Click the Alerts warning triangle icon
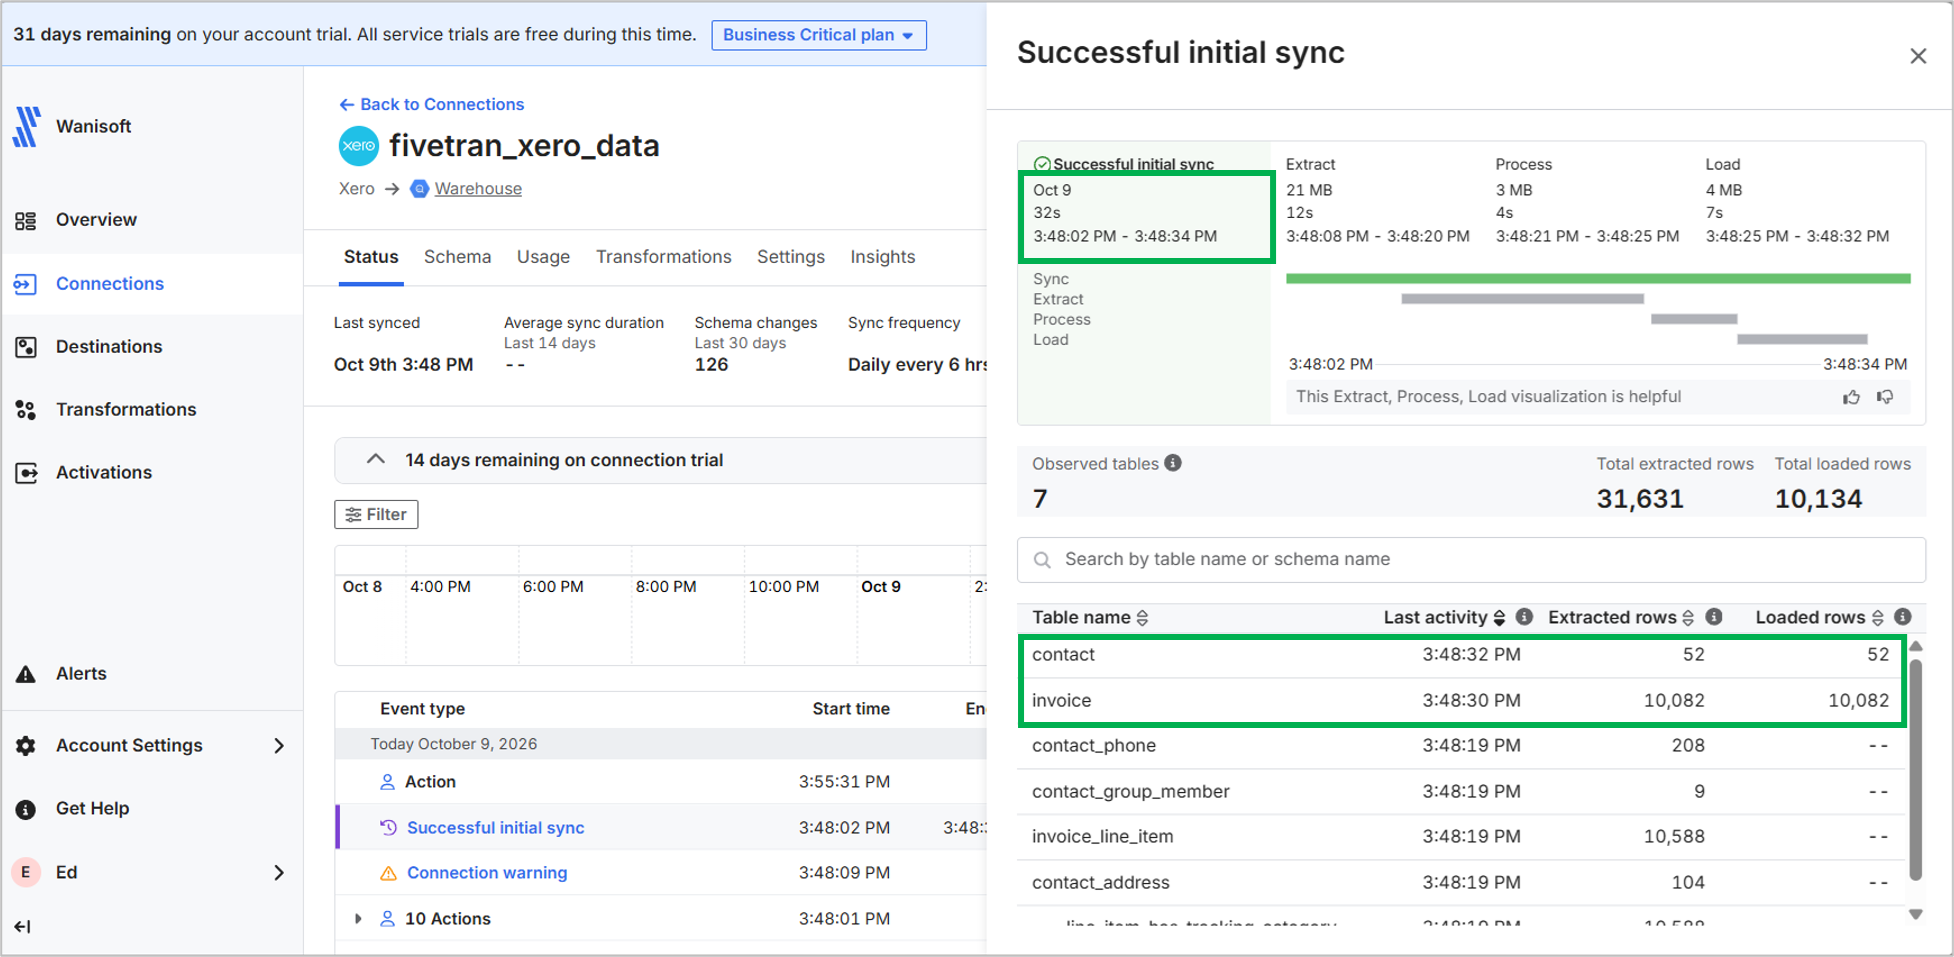The height and width of the screenshot is (957, 1954). [x=26, y=674]
